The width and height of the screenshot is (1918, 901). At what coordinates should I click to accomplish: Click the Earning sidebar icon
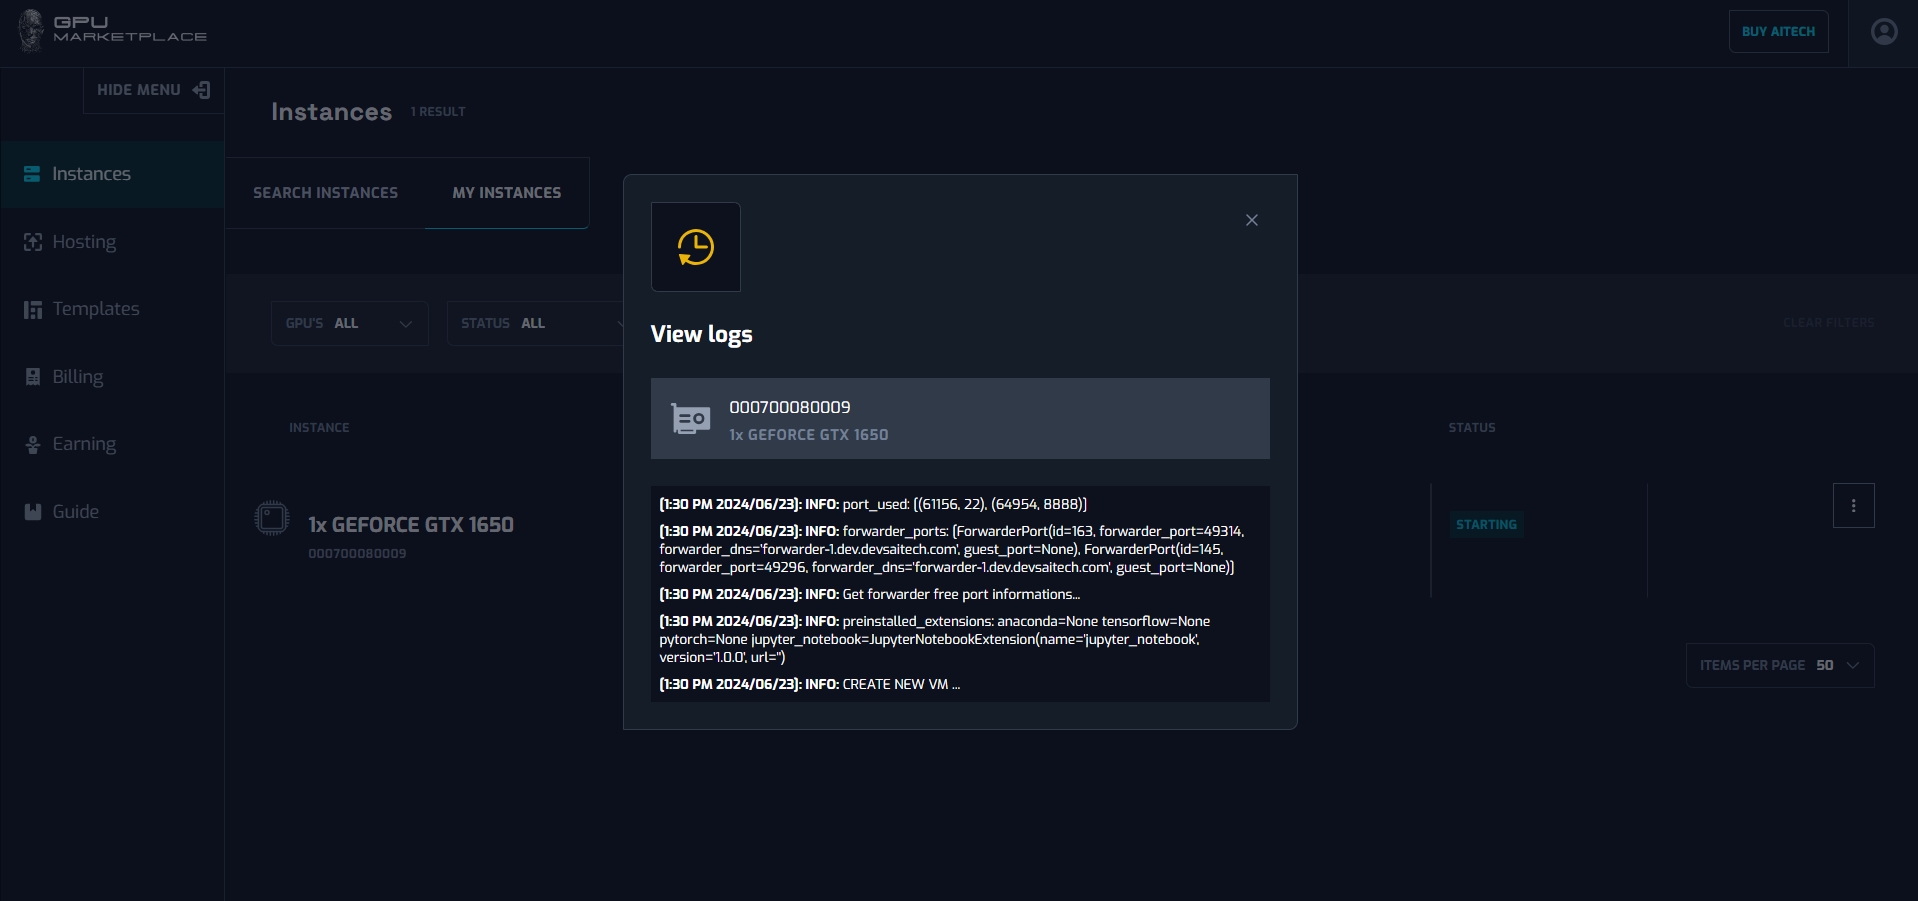32,444
